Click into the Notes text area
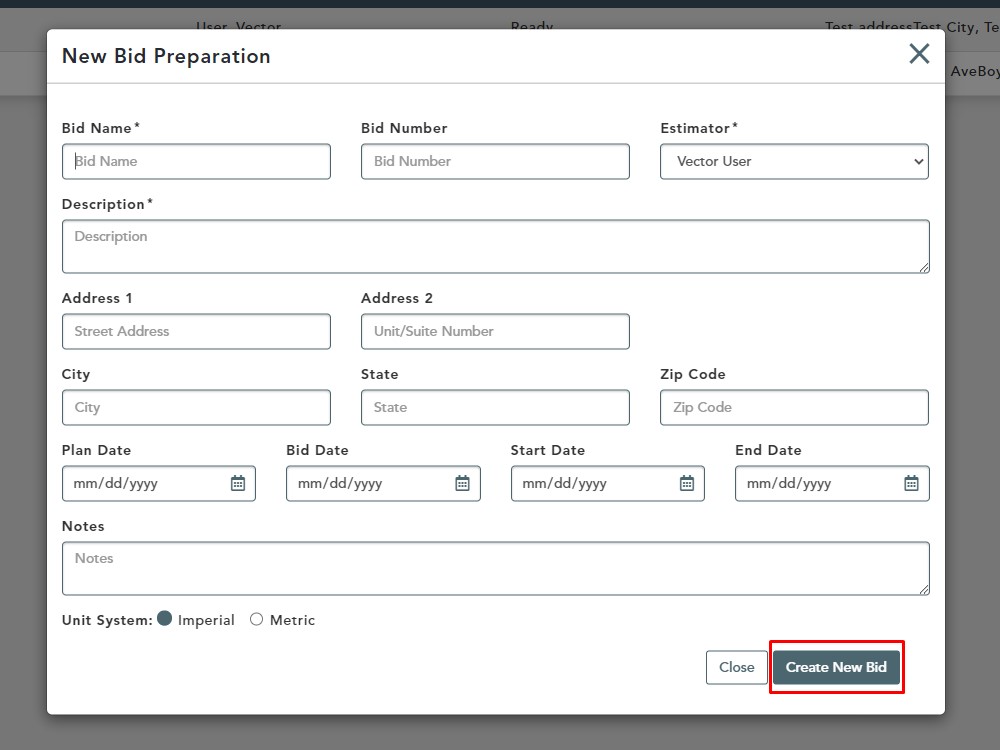This screenshot has height=750, width=1000. click(x=495, y=568)
